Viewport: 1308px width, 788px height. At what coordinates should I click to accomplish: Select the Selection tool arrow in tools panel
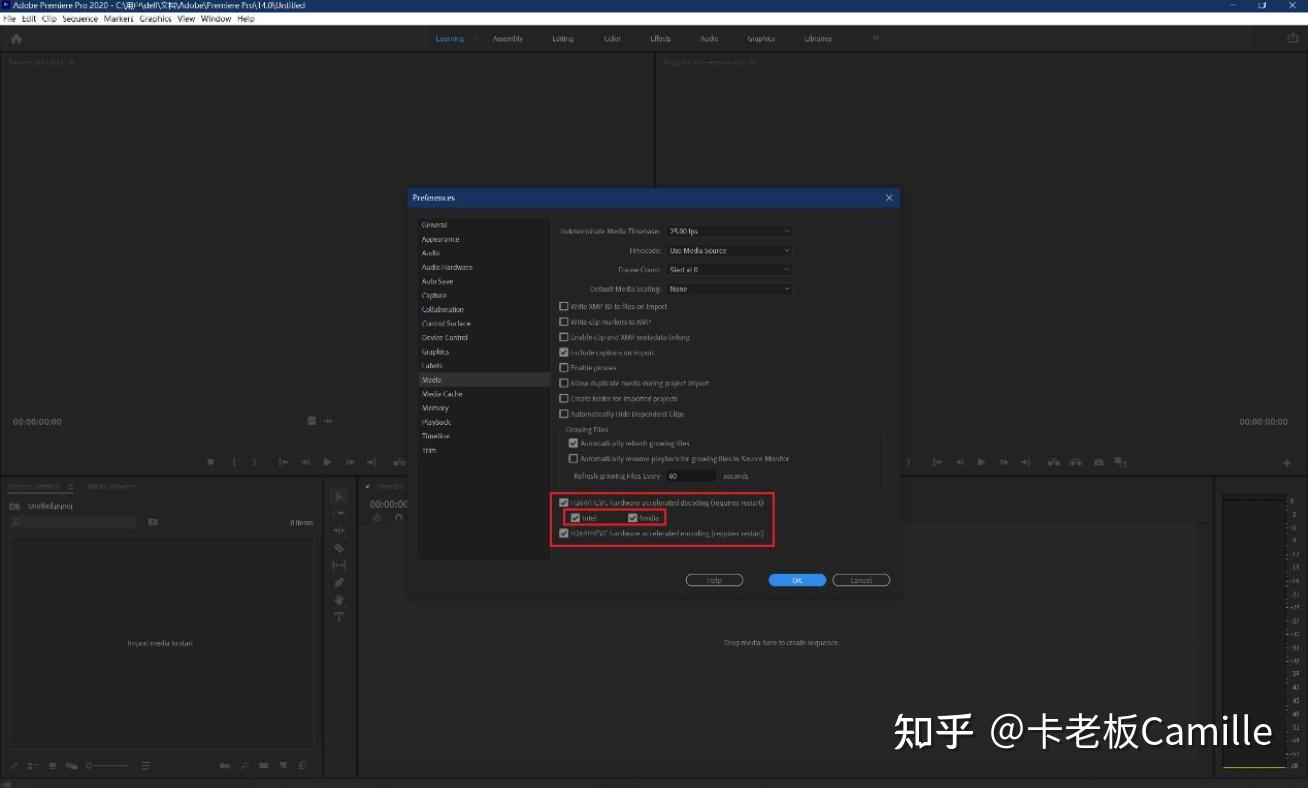pos(339,496)
